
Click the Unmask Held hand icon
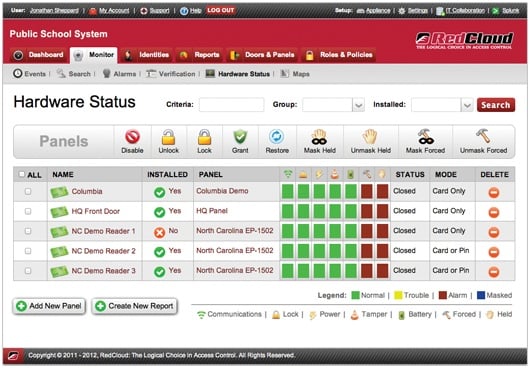[370, 137]
